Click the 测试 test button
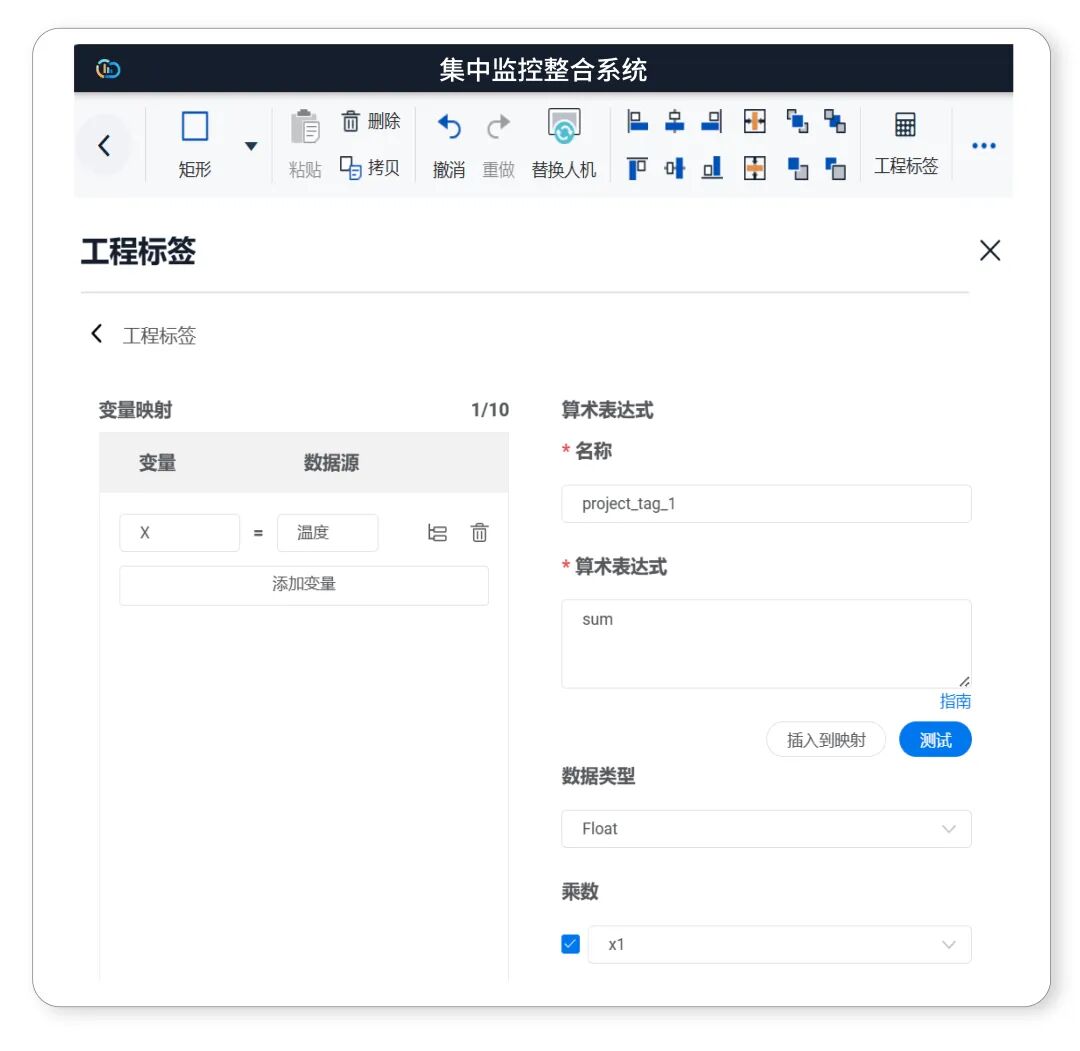The height and width of the screenshot is (1051, 1080). pyautogui.click(x=935, y=740)
